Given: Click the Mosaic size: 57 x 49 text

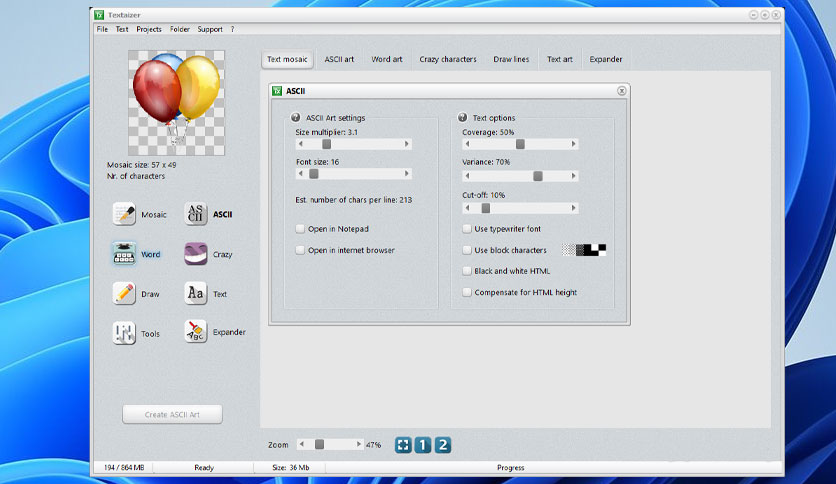Looking at the screenshot, I should [141, 165].
